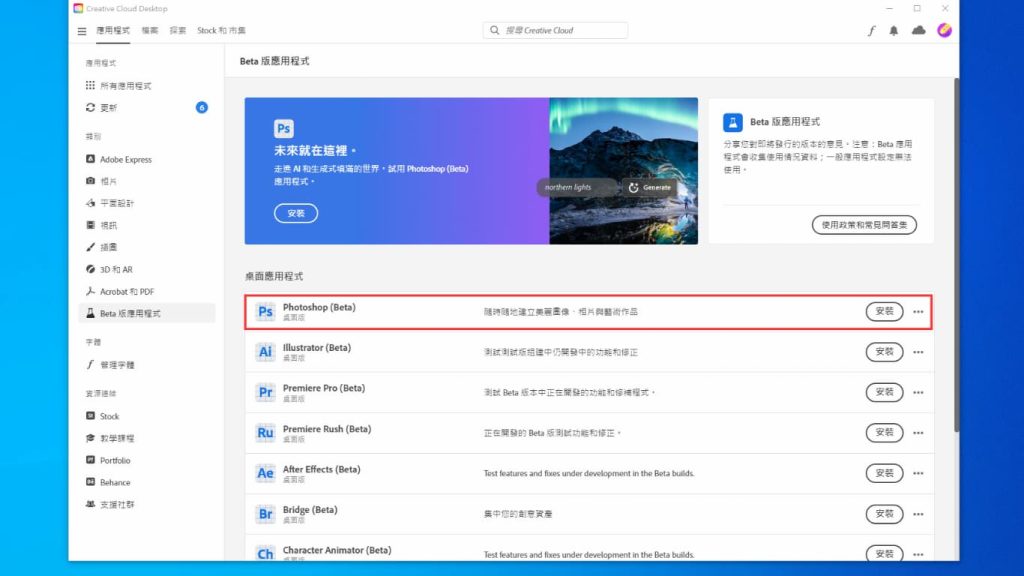
Task: Click the After Effects (Beta) Ae icon
Action: click(x=265, y=473)
